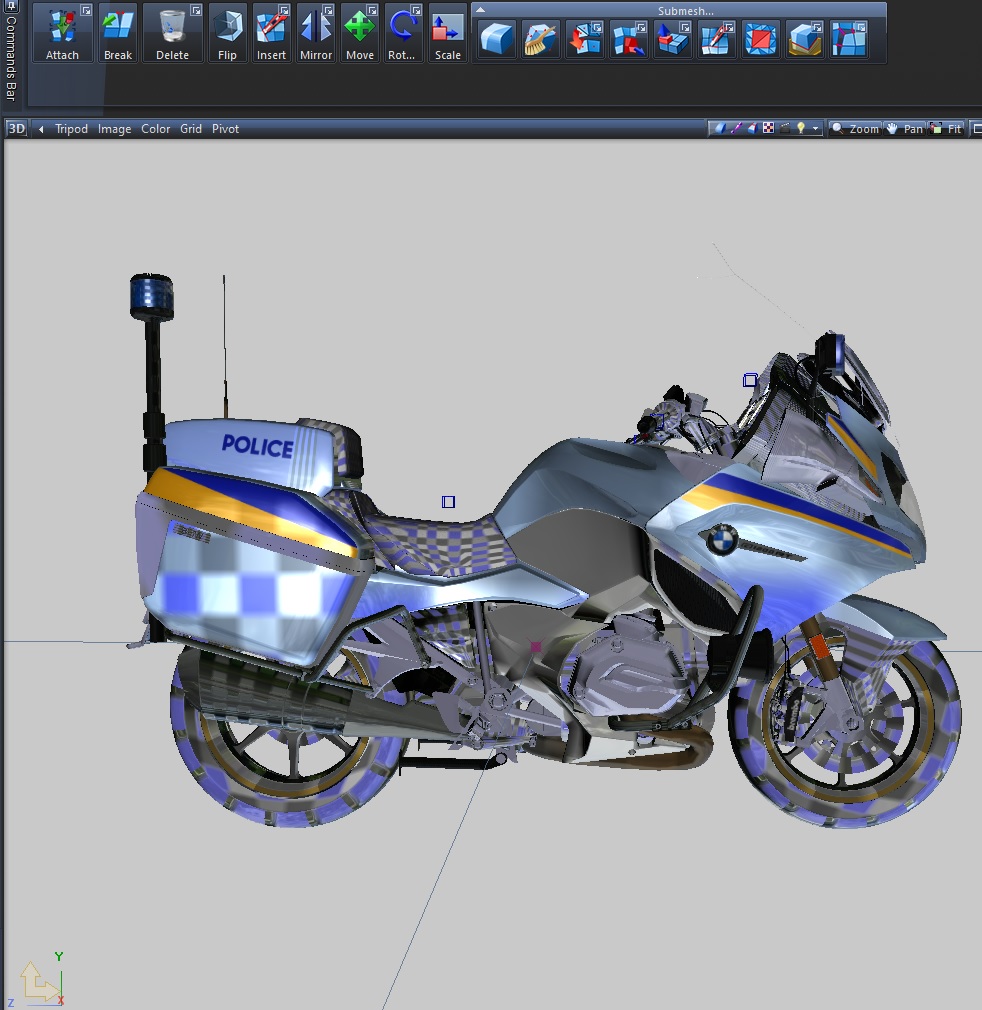The width and height of the screenshot is (982, 1010).
Task: Select the Attach command
Action: point(62,33)
